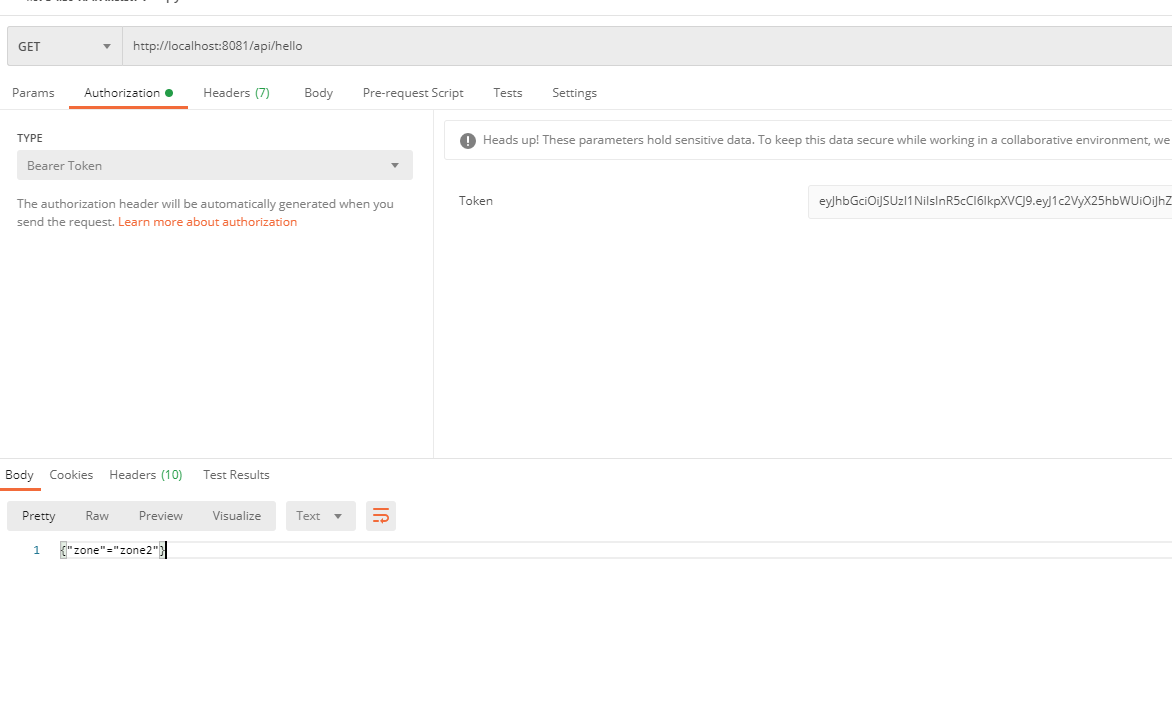The width and height of the screenshot is (1172, 719).
Task: Click the Heads up warning icon
Action: point(467,141)
